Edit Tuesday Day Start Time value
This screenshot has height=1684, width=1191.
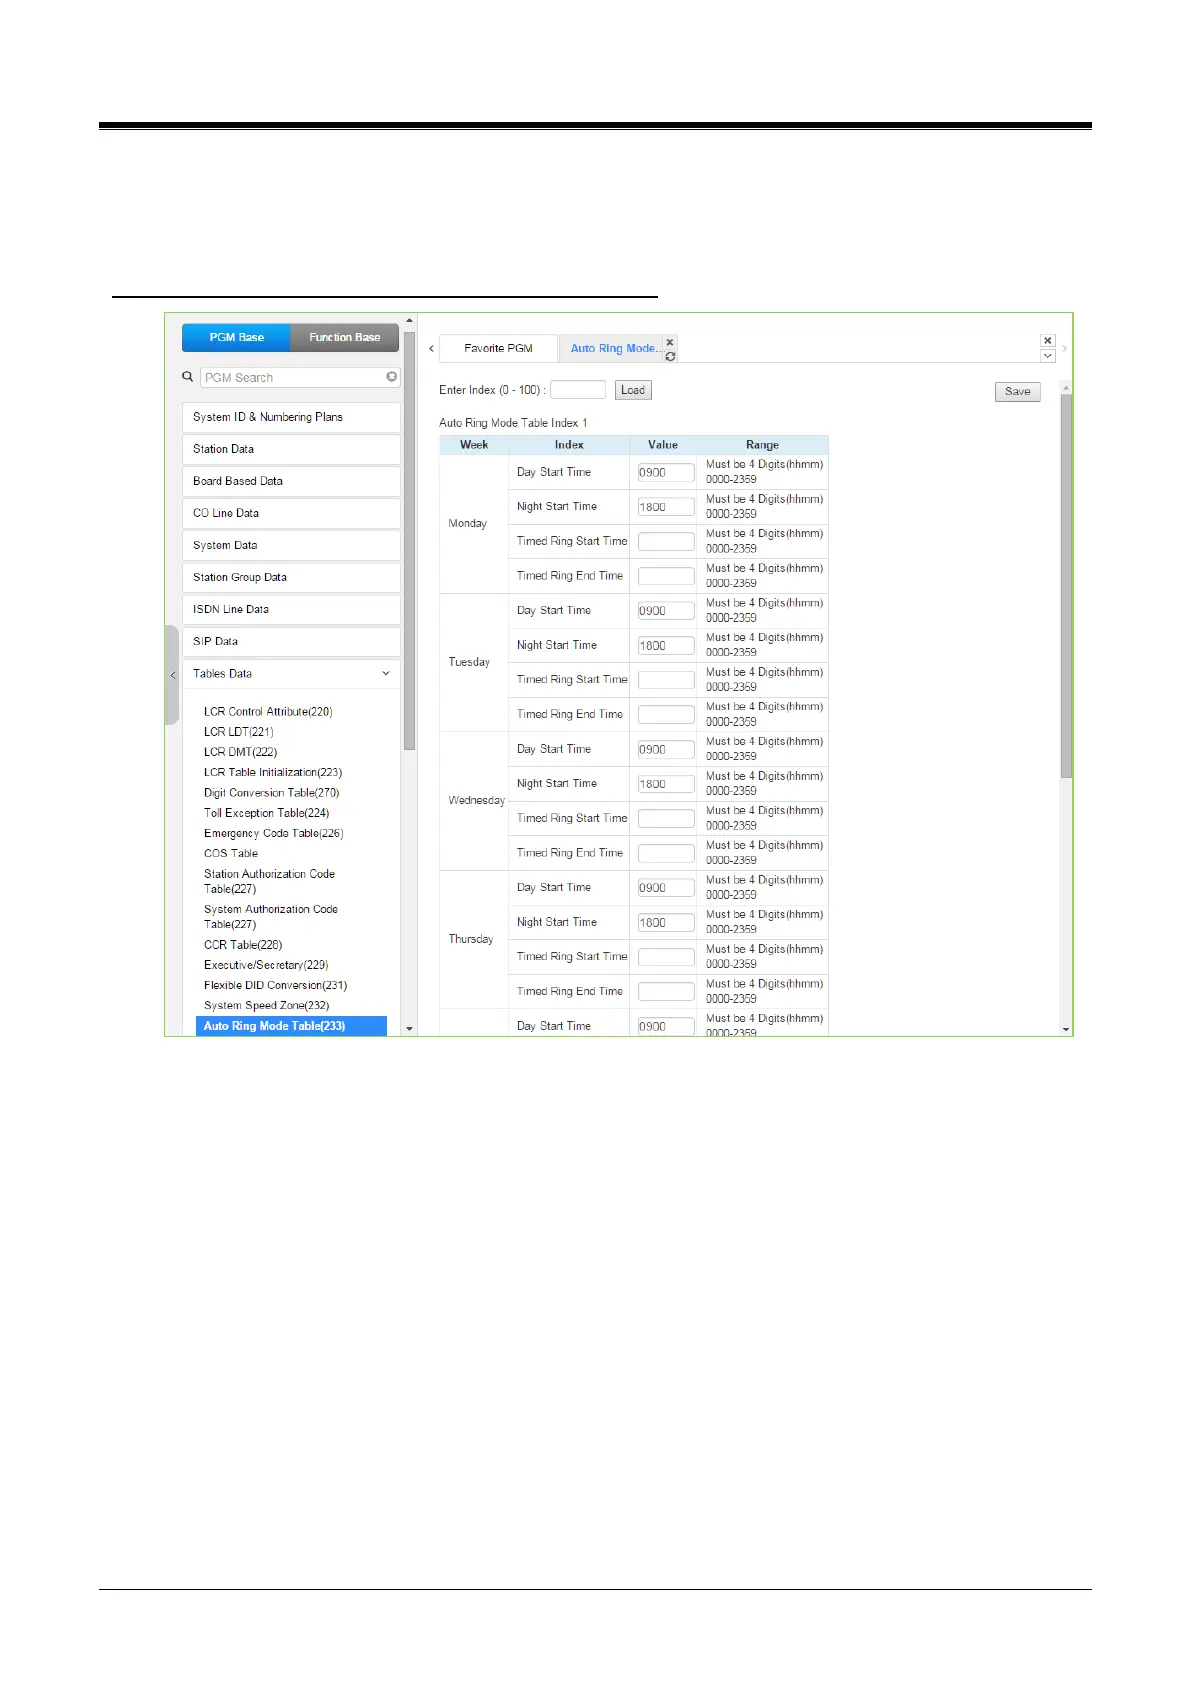(x=666, y=610)
